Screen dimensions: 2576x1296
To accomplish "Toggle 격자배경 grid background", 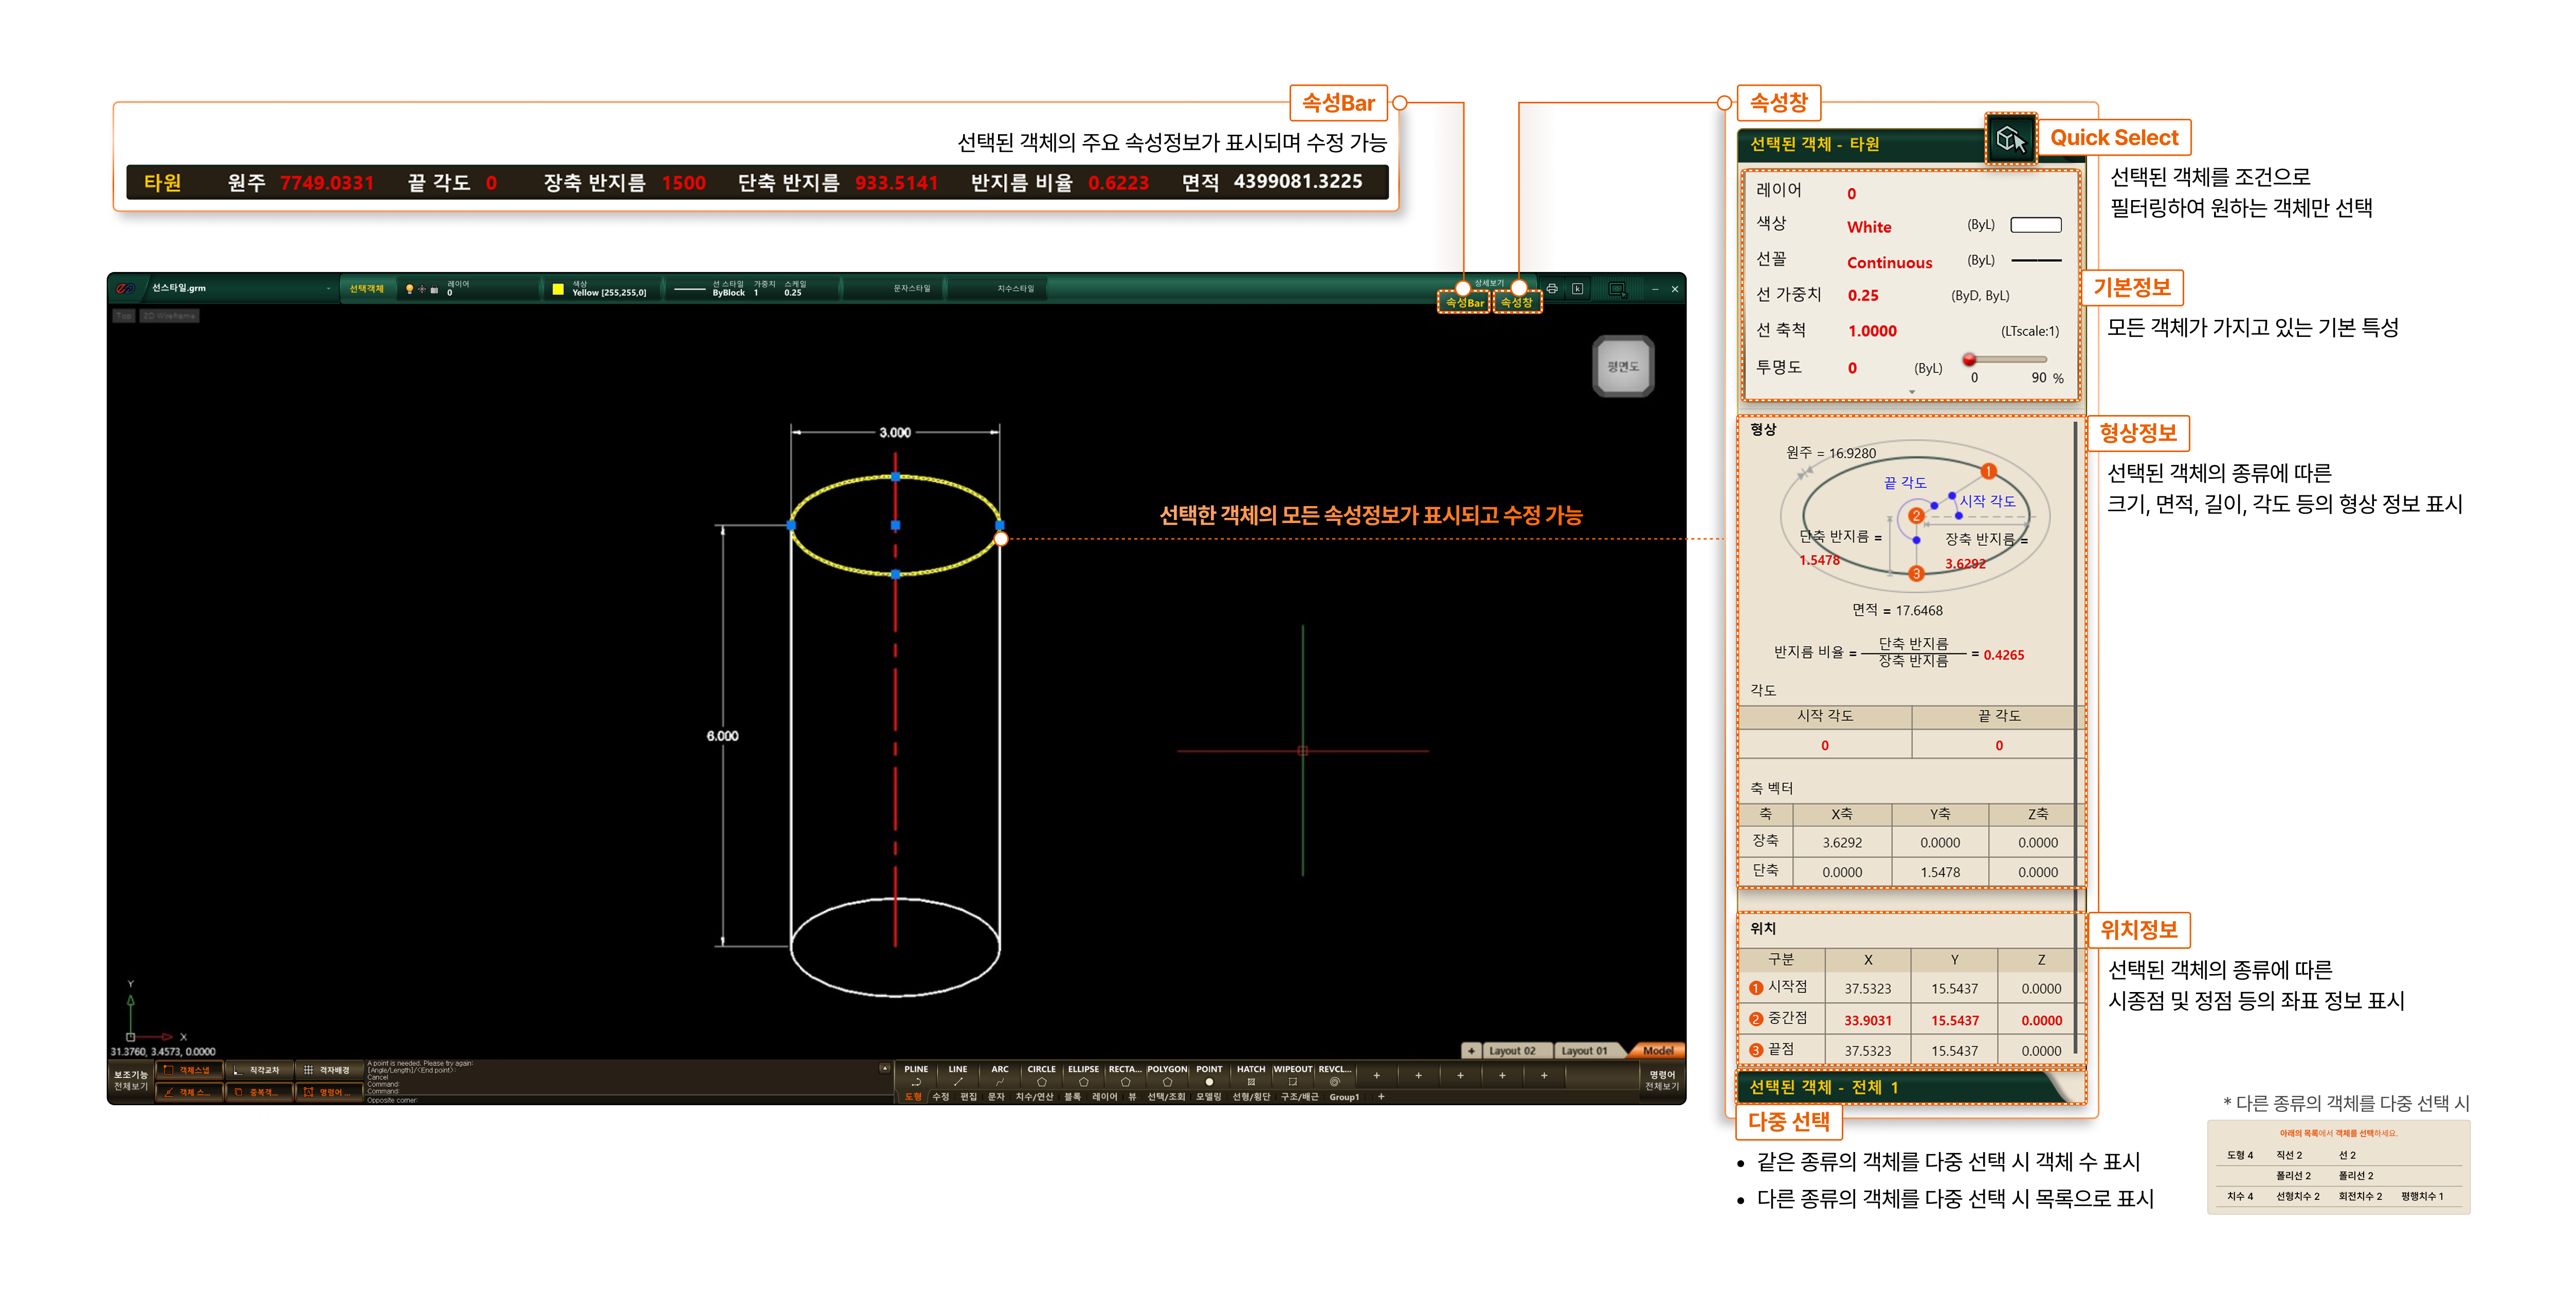I will click(329, 1070).
